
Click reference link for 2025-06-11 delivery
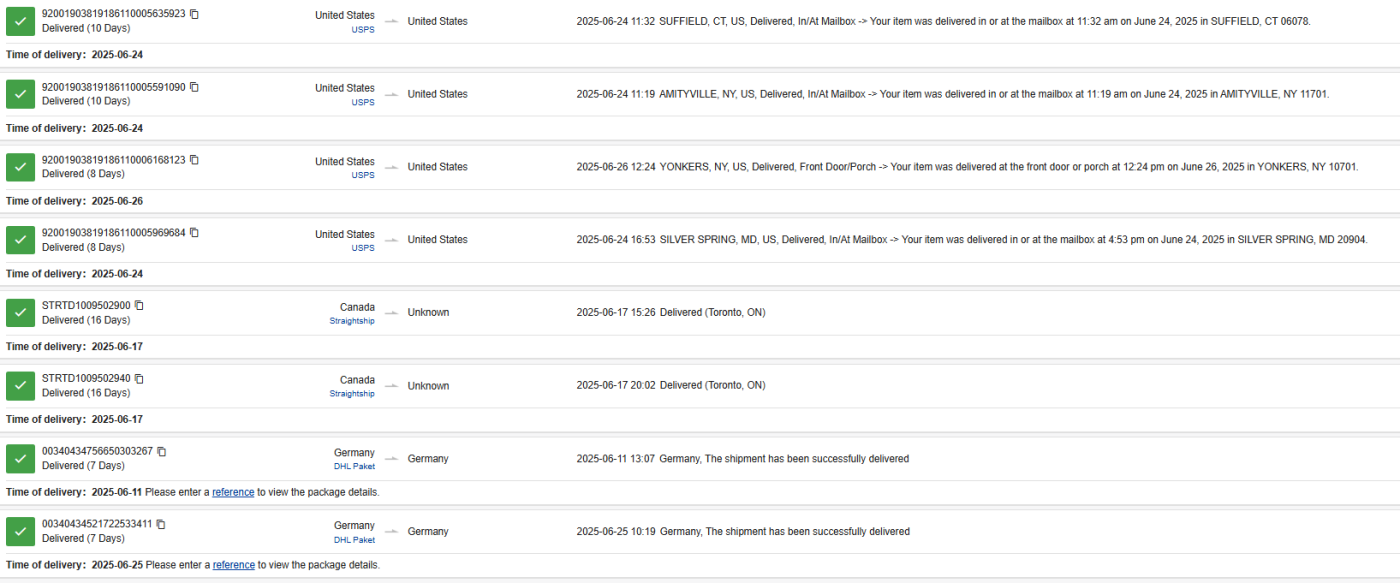click(233, 492)
